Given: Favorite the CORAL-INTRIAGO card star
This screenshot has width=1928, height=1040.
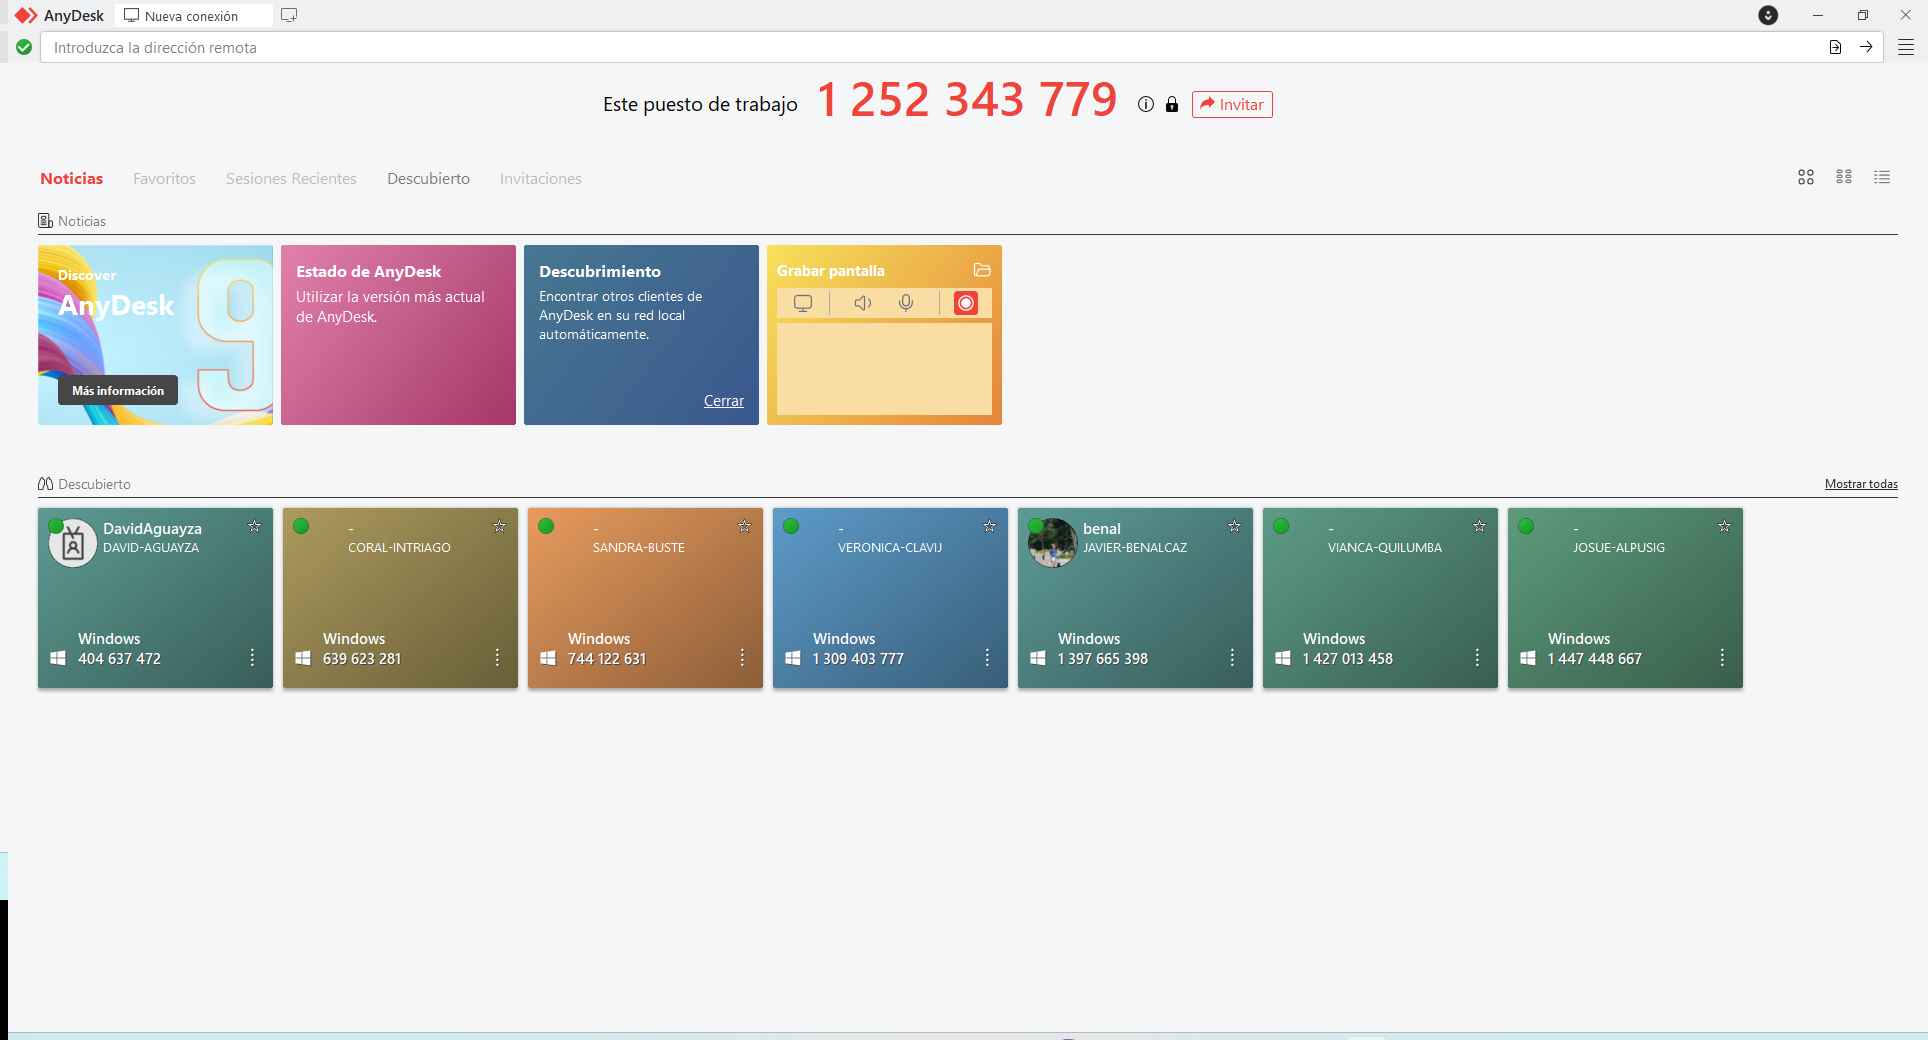Looking at the screenshot, I should [x=499, y=526].
